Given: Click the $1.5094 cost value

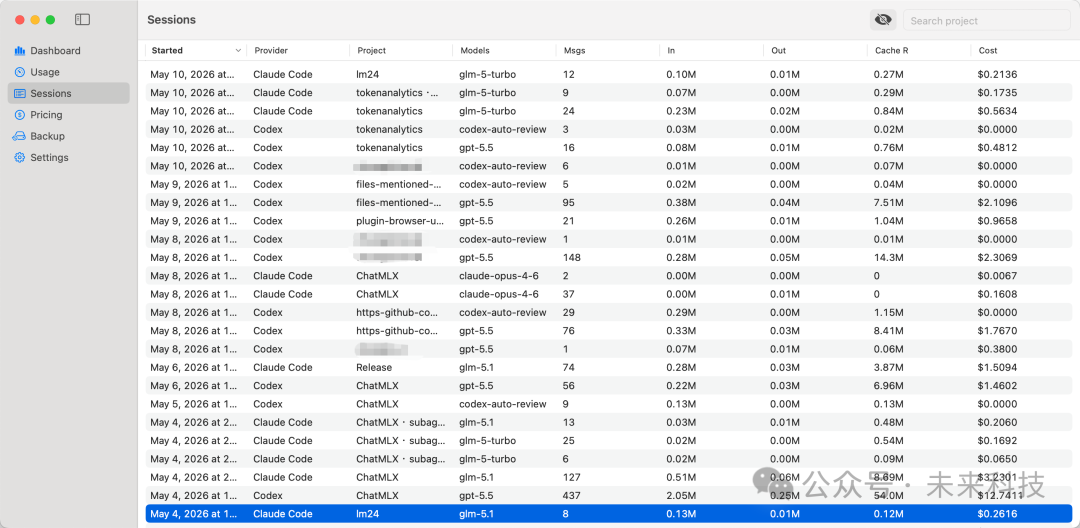Looking at the screenshot, I should tap(997, 368).
